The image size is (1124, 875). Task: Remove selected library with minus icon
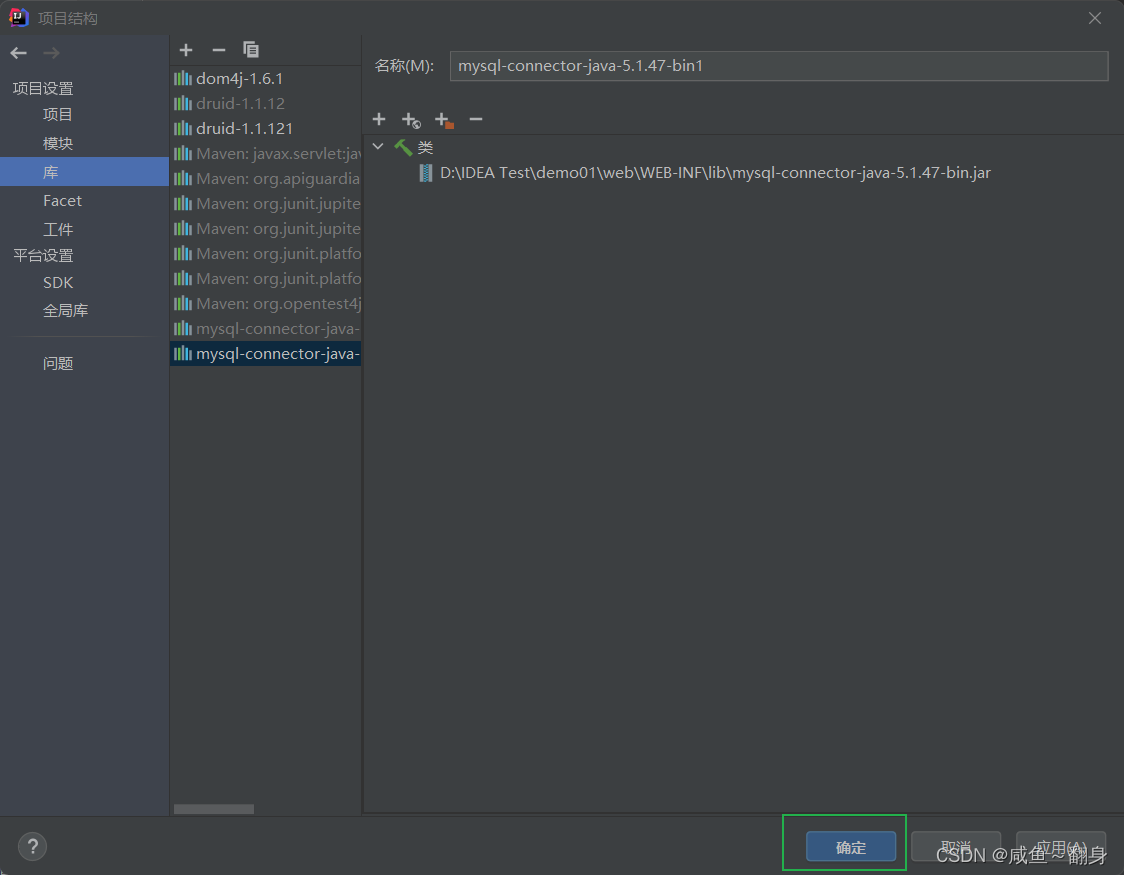[219, 49]
